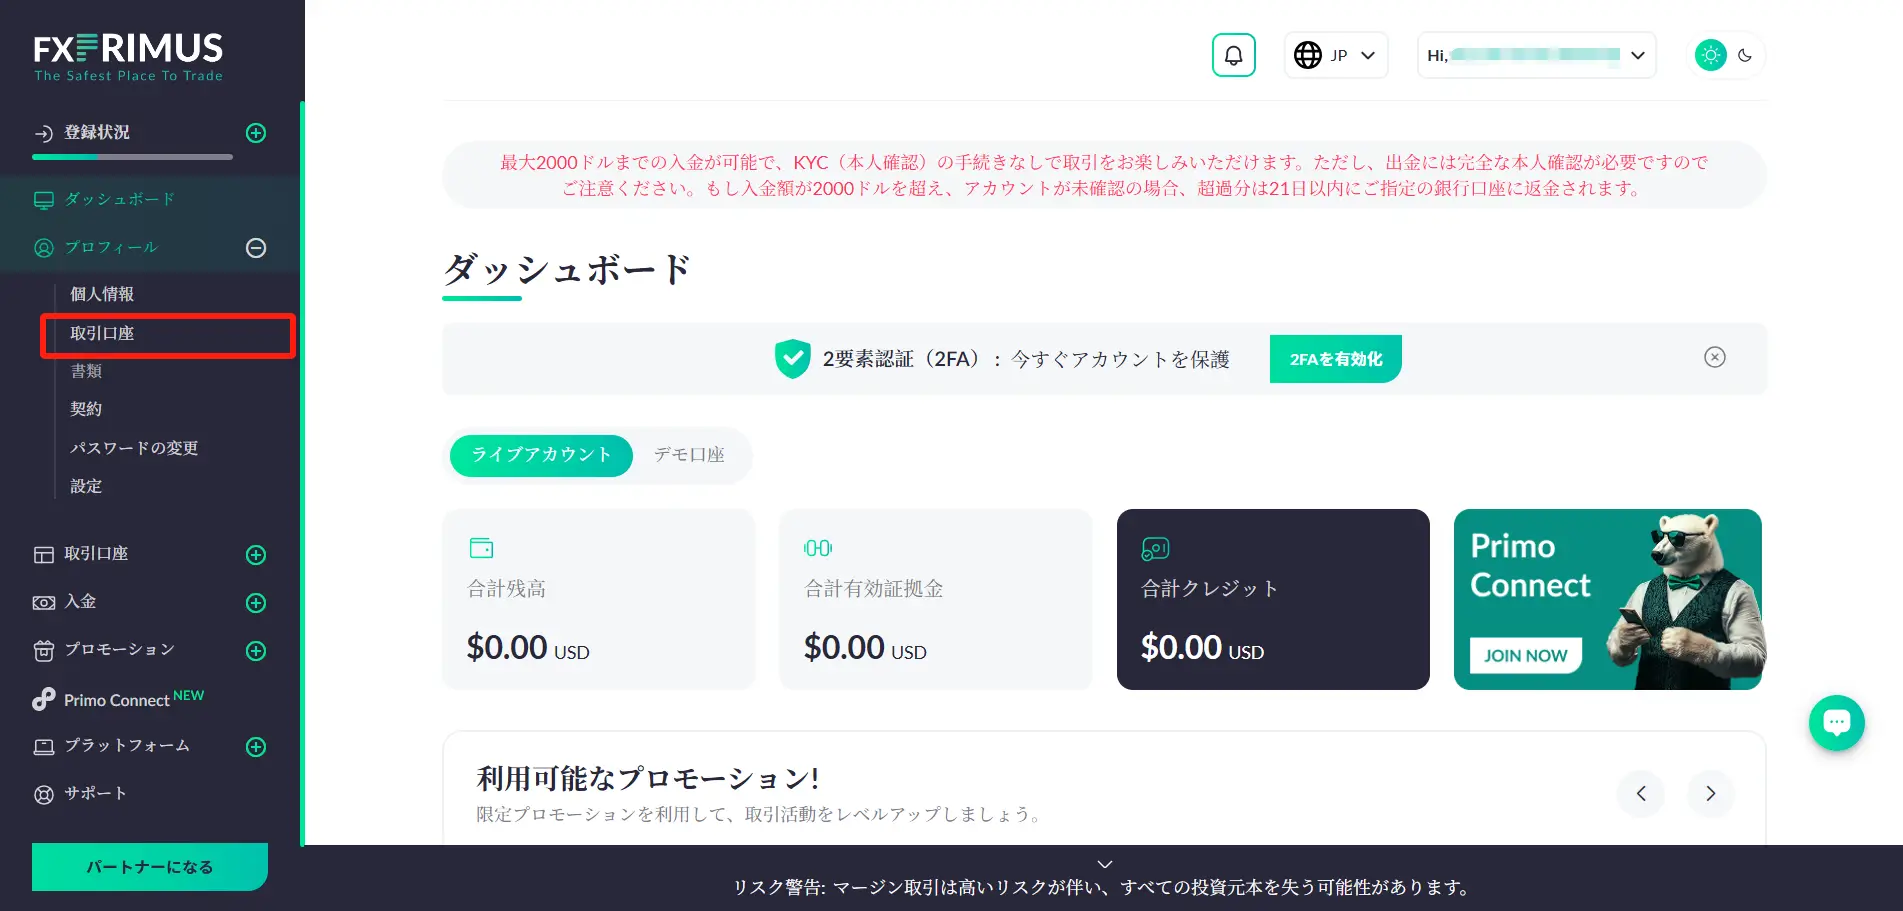Click the notification bell icon
This screenshot has height=911, width=1903.
pos(1233,55)
